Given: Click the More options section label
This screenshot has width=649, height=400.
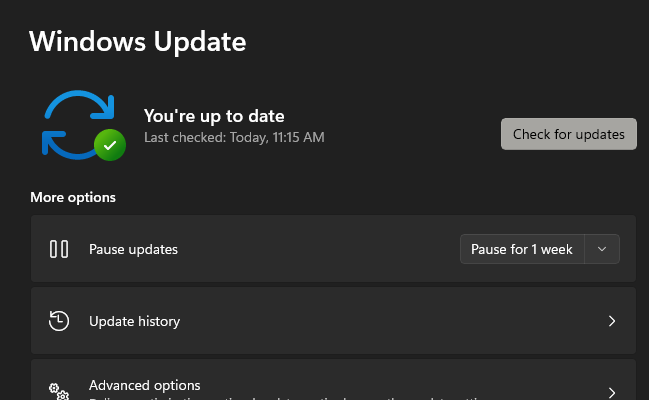Looking at the screenshot, I should tap(73, 197).
